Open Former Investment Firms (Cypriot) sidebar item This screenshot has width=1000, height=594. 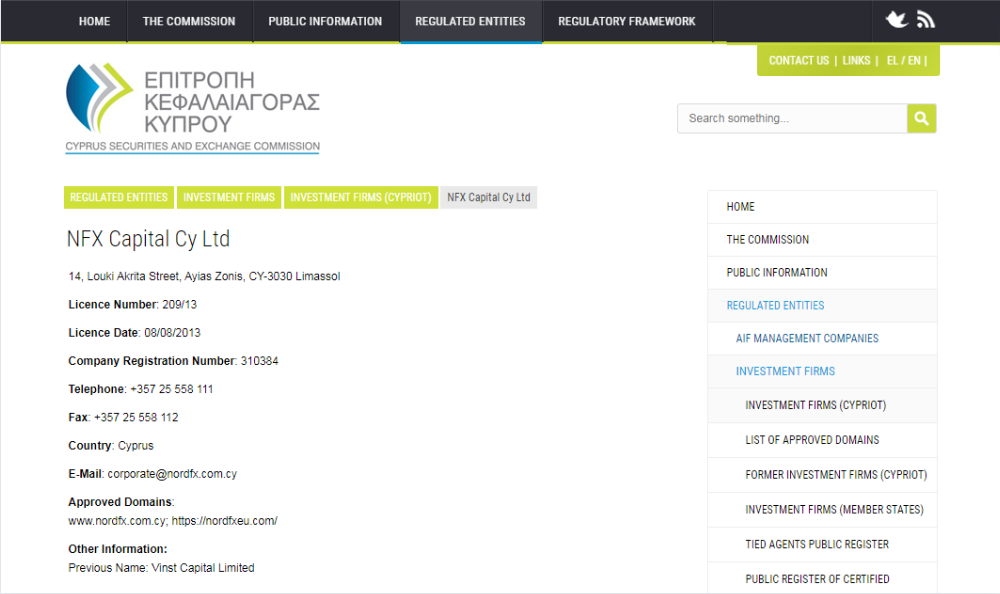point(835,475)
